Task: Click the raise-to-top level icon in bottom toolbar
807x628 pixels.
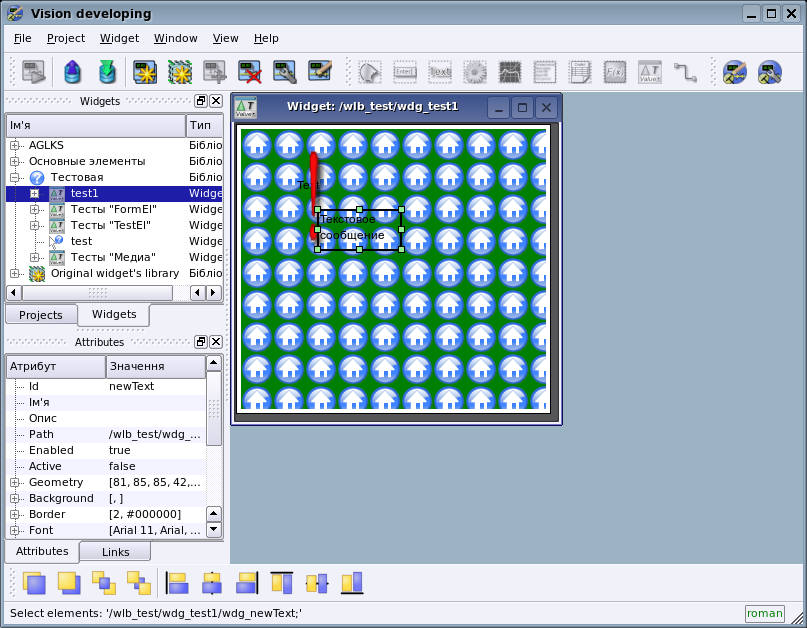Action: click(34, 582)
